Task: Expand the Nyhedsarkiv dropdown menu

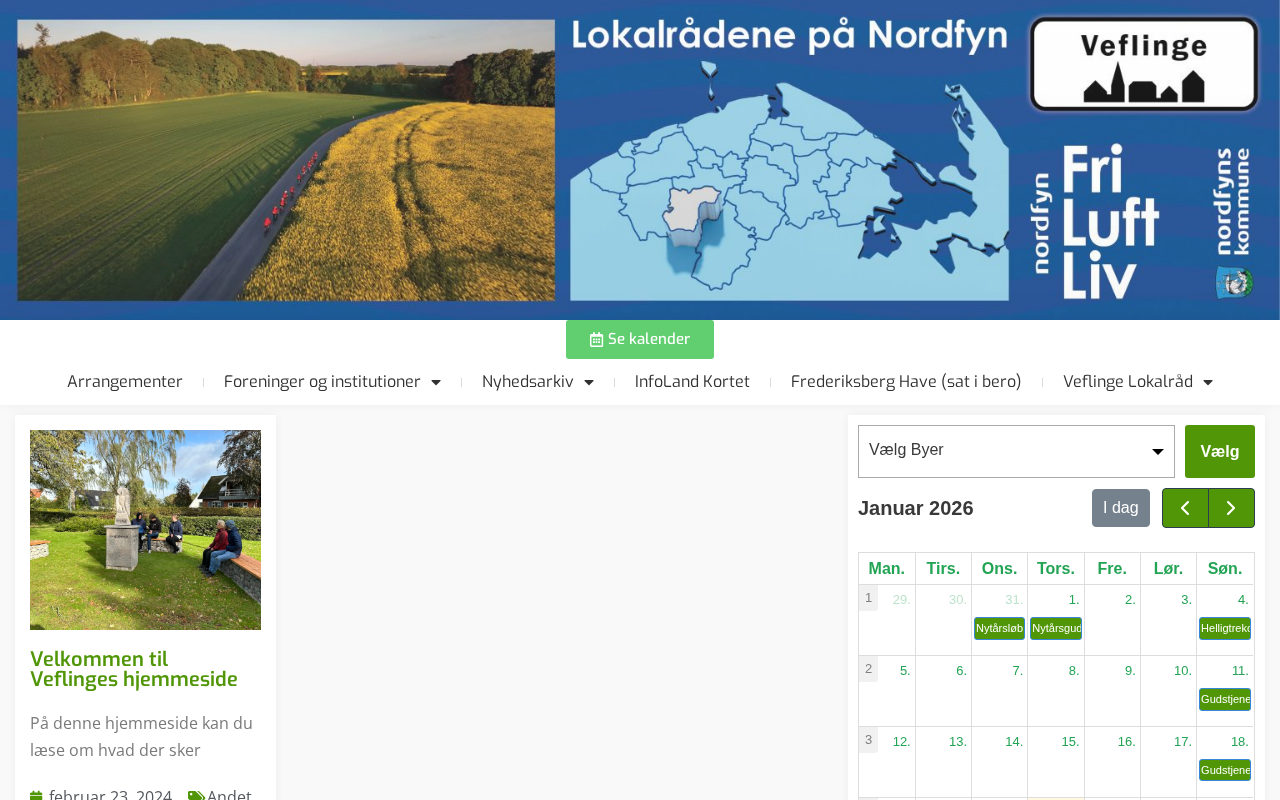Action: [538, 382]
